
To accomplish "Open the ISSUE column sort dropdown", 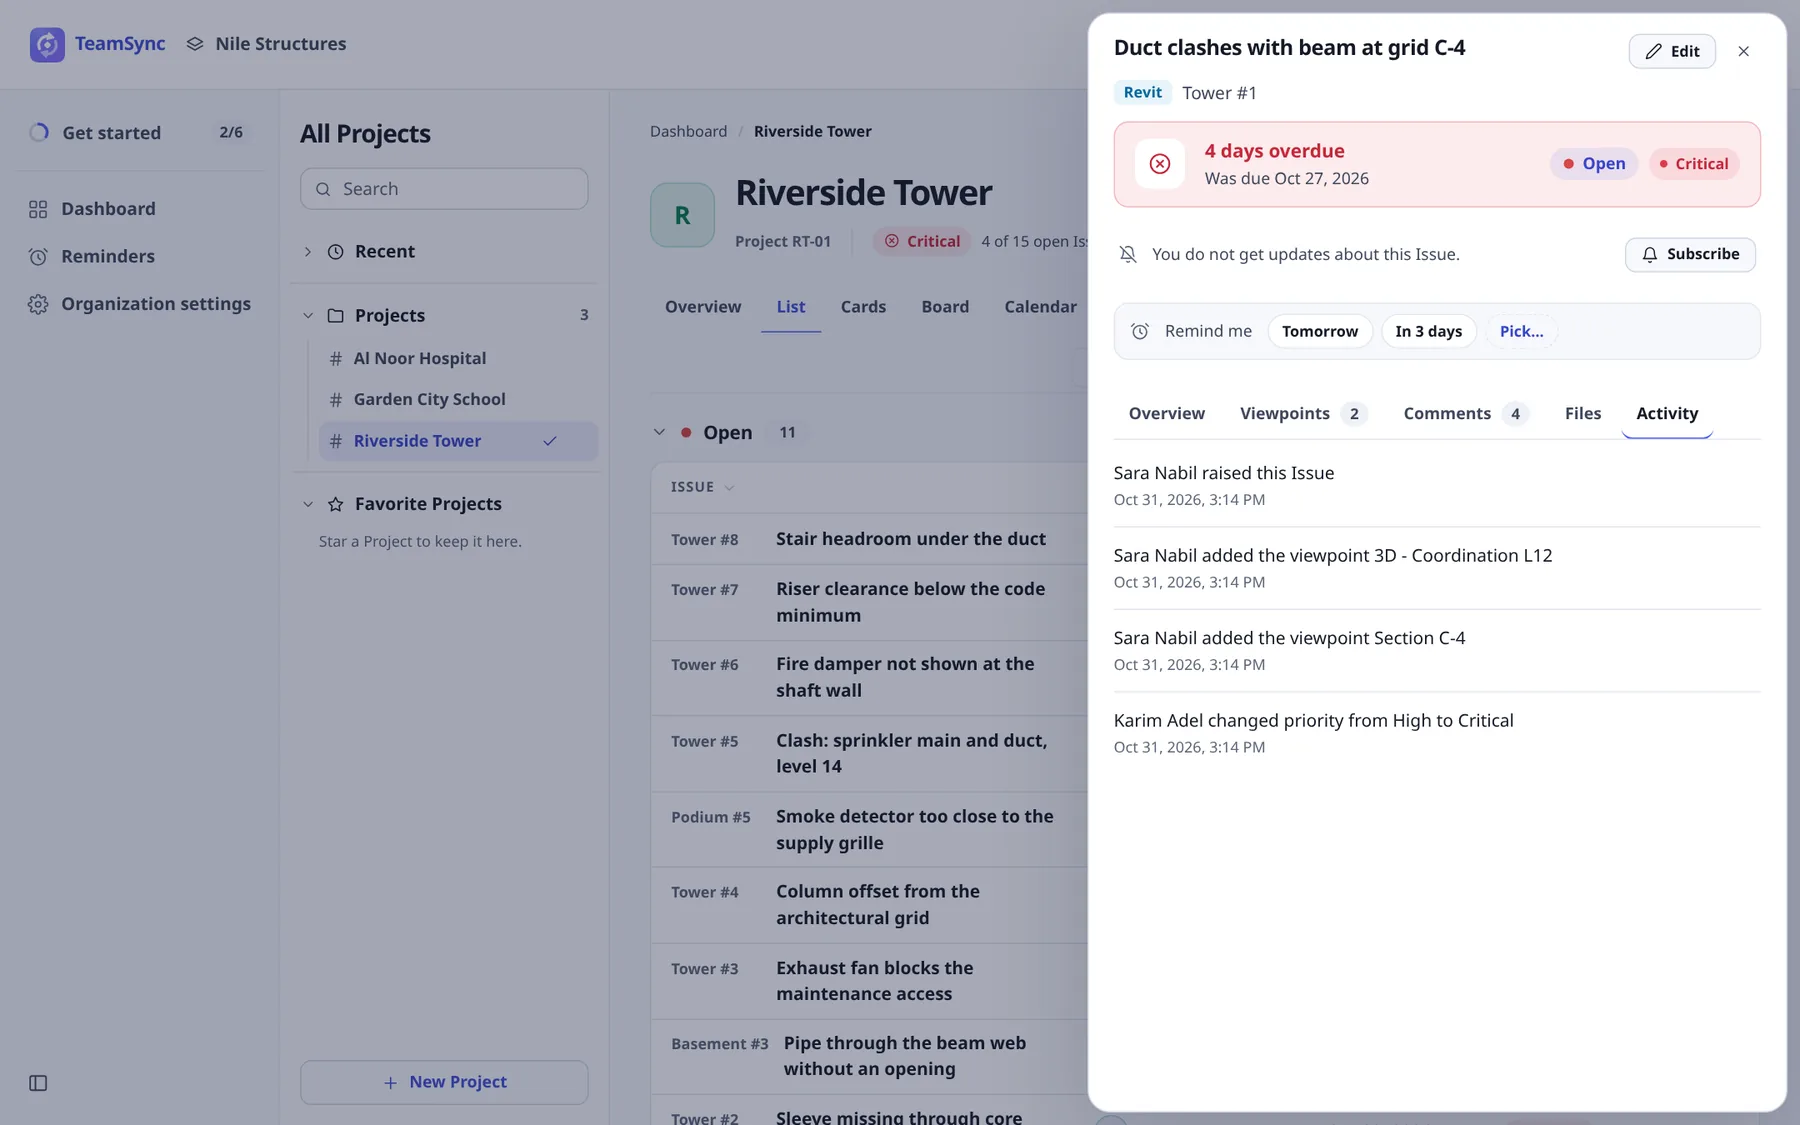I will click(729, 487).
